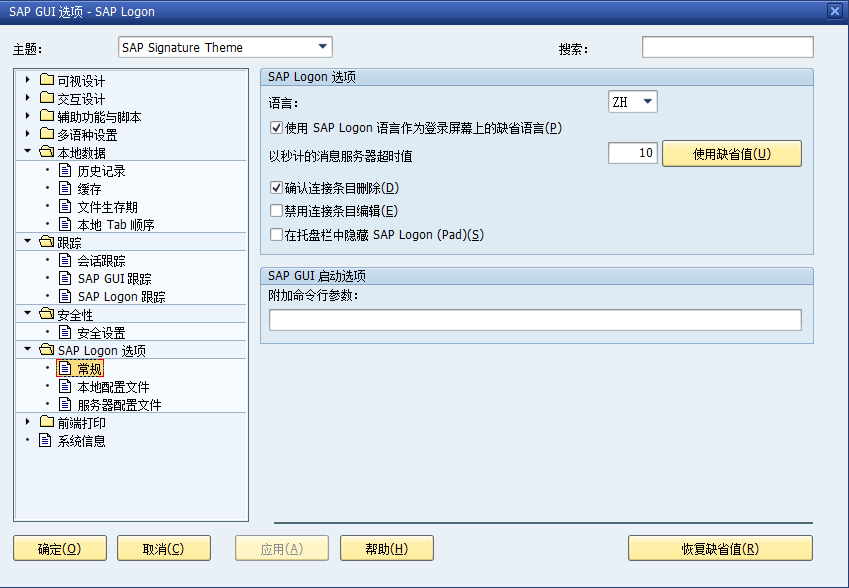The image size is (849, 588).
Task: Click 恢复缺省值(R) button
Action: pos(720,548)
